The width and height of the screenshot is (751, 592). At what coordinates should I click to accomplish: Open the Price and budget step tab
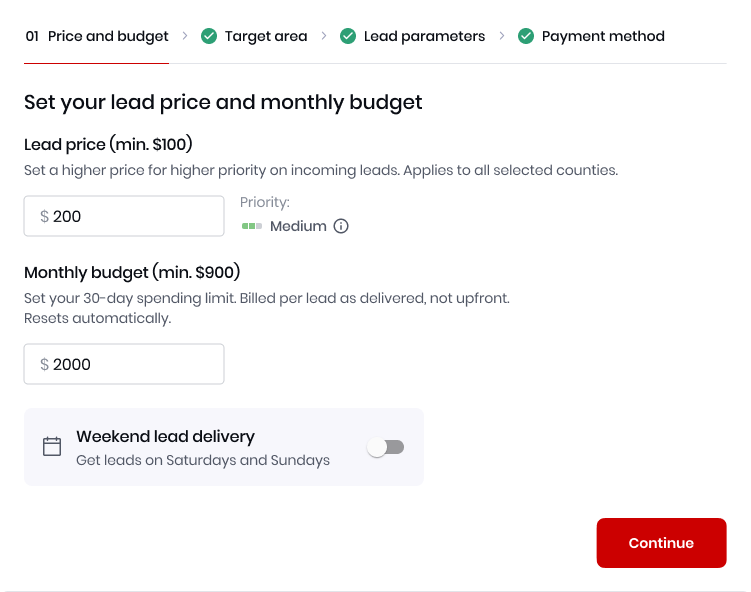coord(97,36)
